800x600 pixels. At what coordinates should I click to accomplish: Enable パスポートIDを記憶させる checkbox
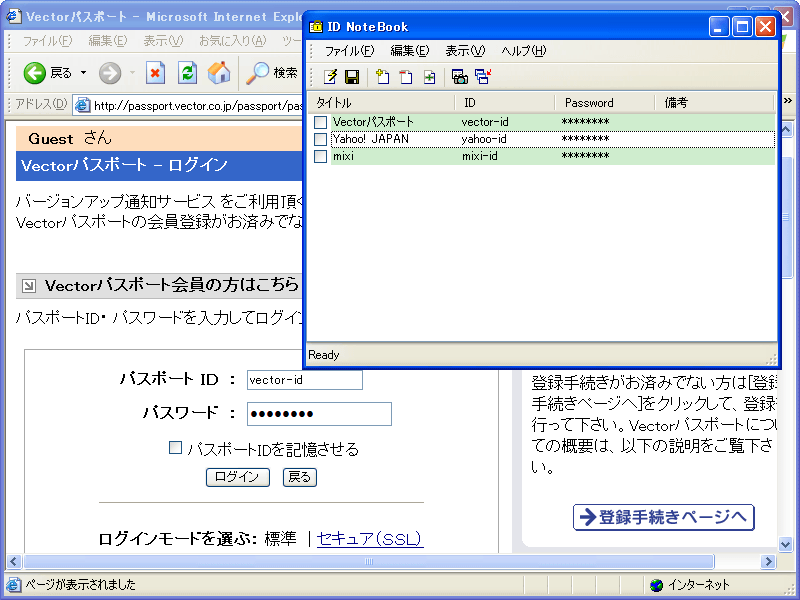[x=175, y=447]
